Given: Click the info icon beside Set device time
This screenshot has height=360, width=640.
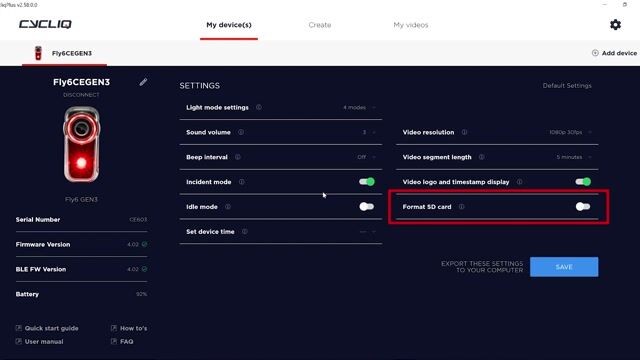Looking at the screenshot, I should click(x=244, y=231).
